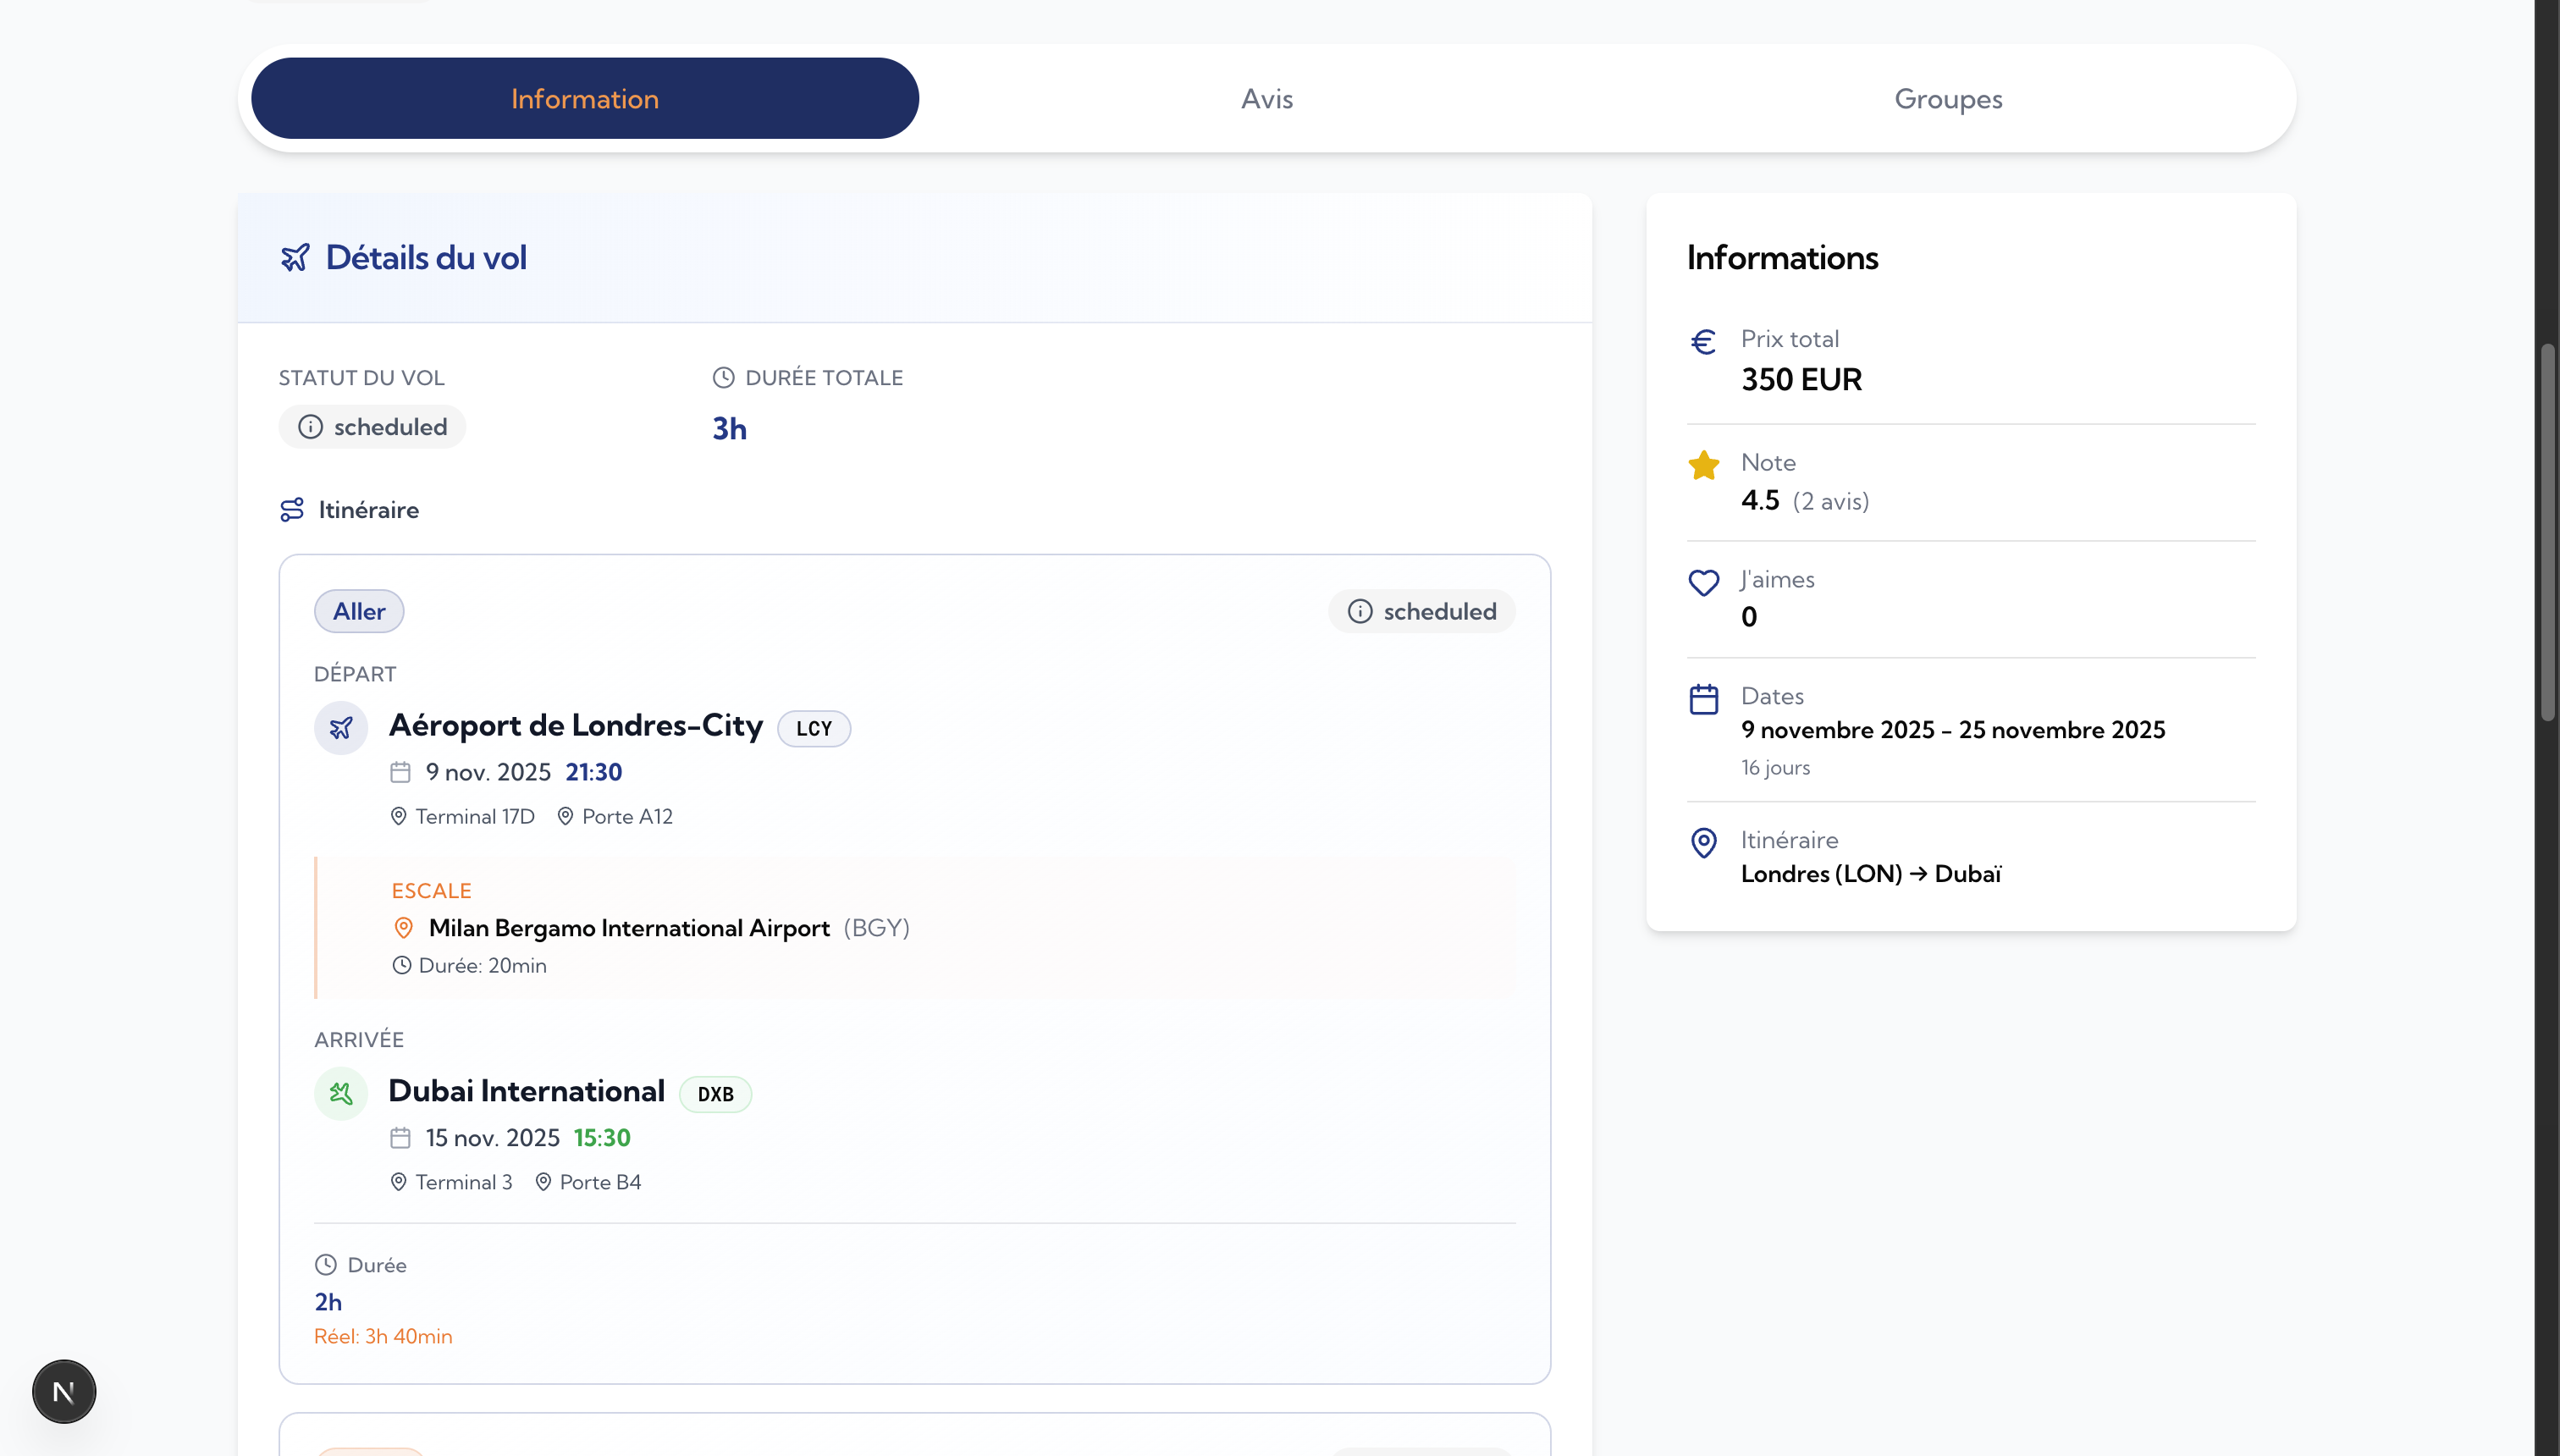Click the LCY airport code badge
The height and width of the screenshot is (1456, 2560).
click(814, 729)
